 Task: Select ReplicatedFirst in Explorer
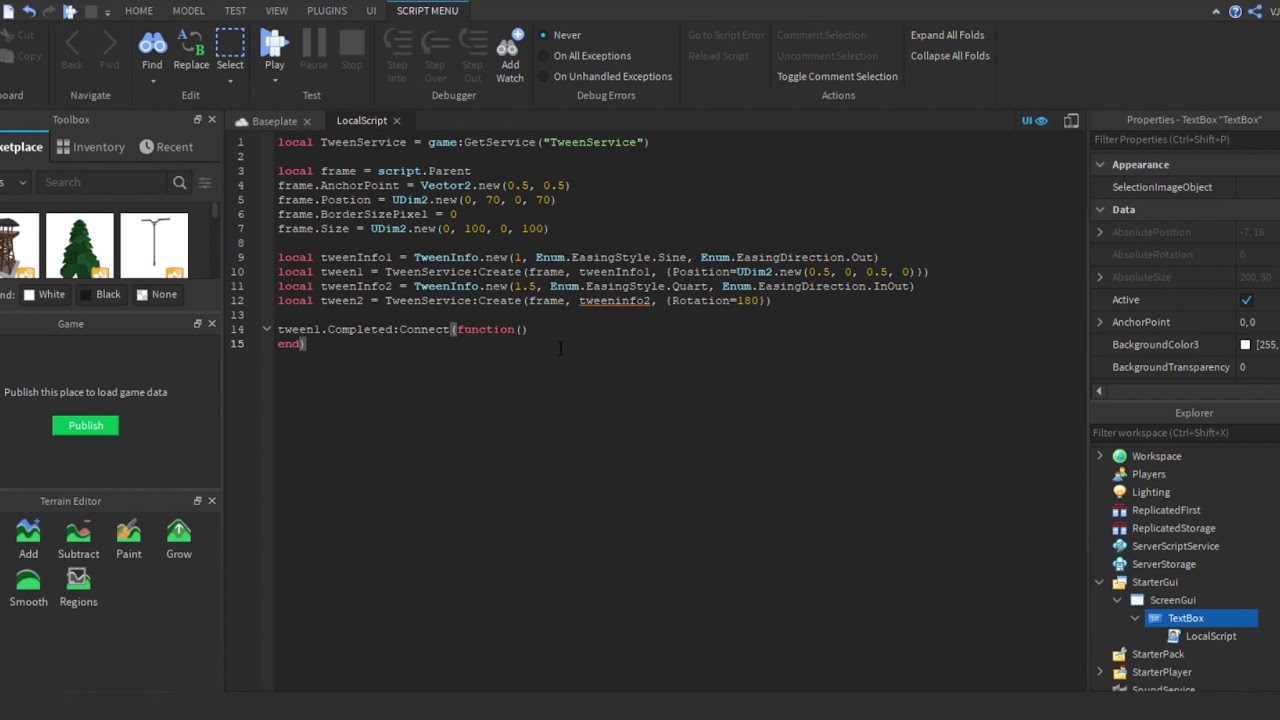(x=1166, y=510)
